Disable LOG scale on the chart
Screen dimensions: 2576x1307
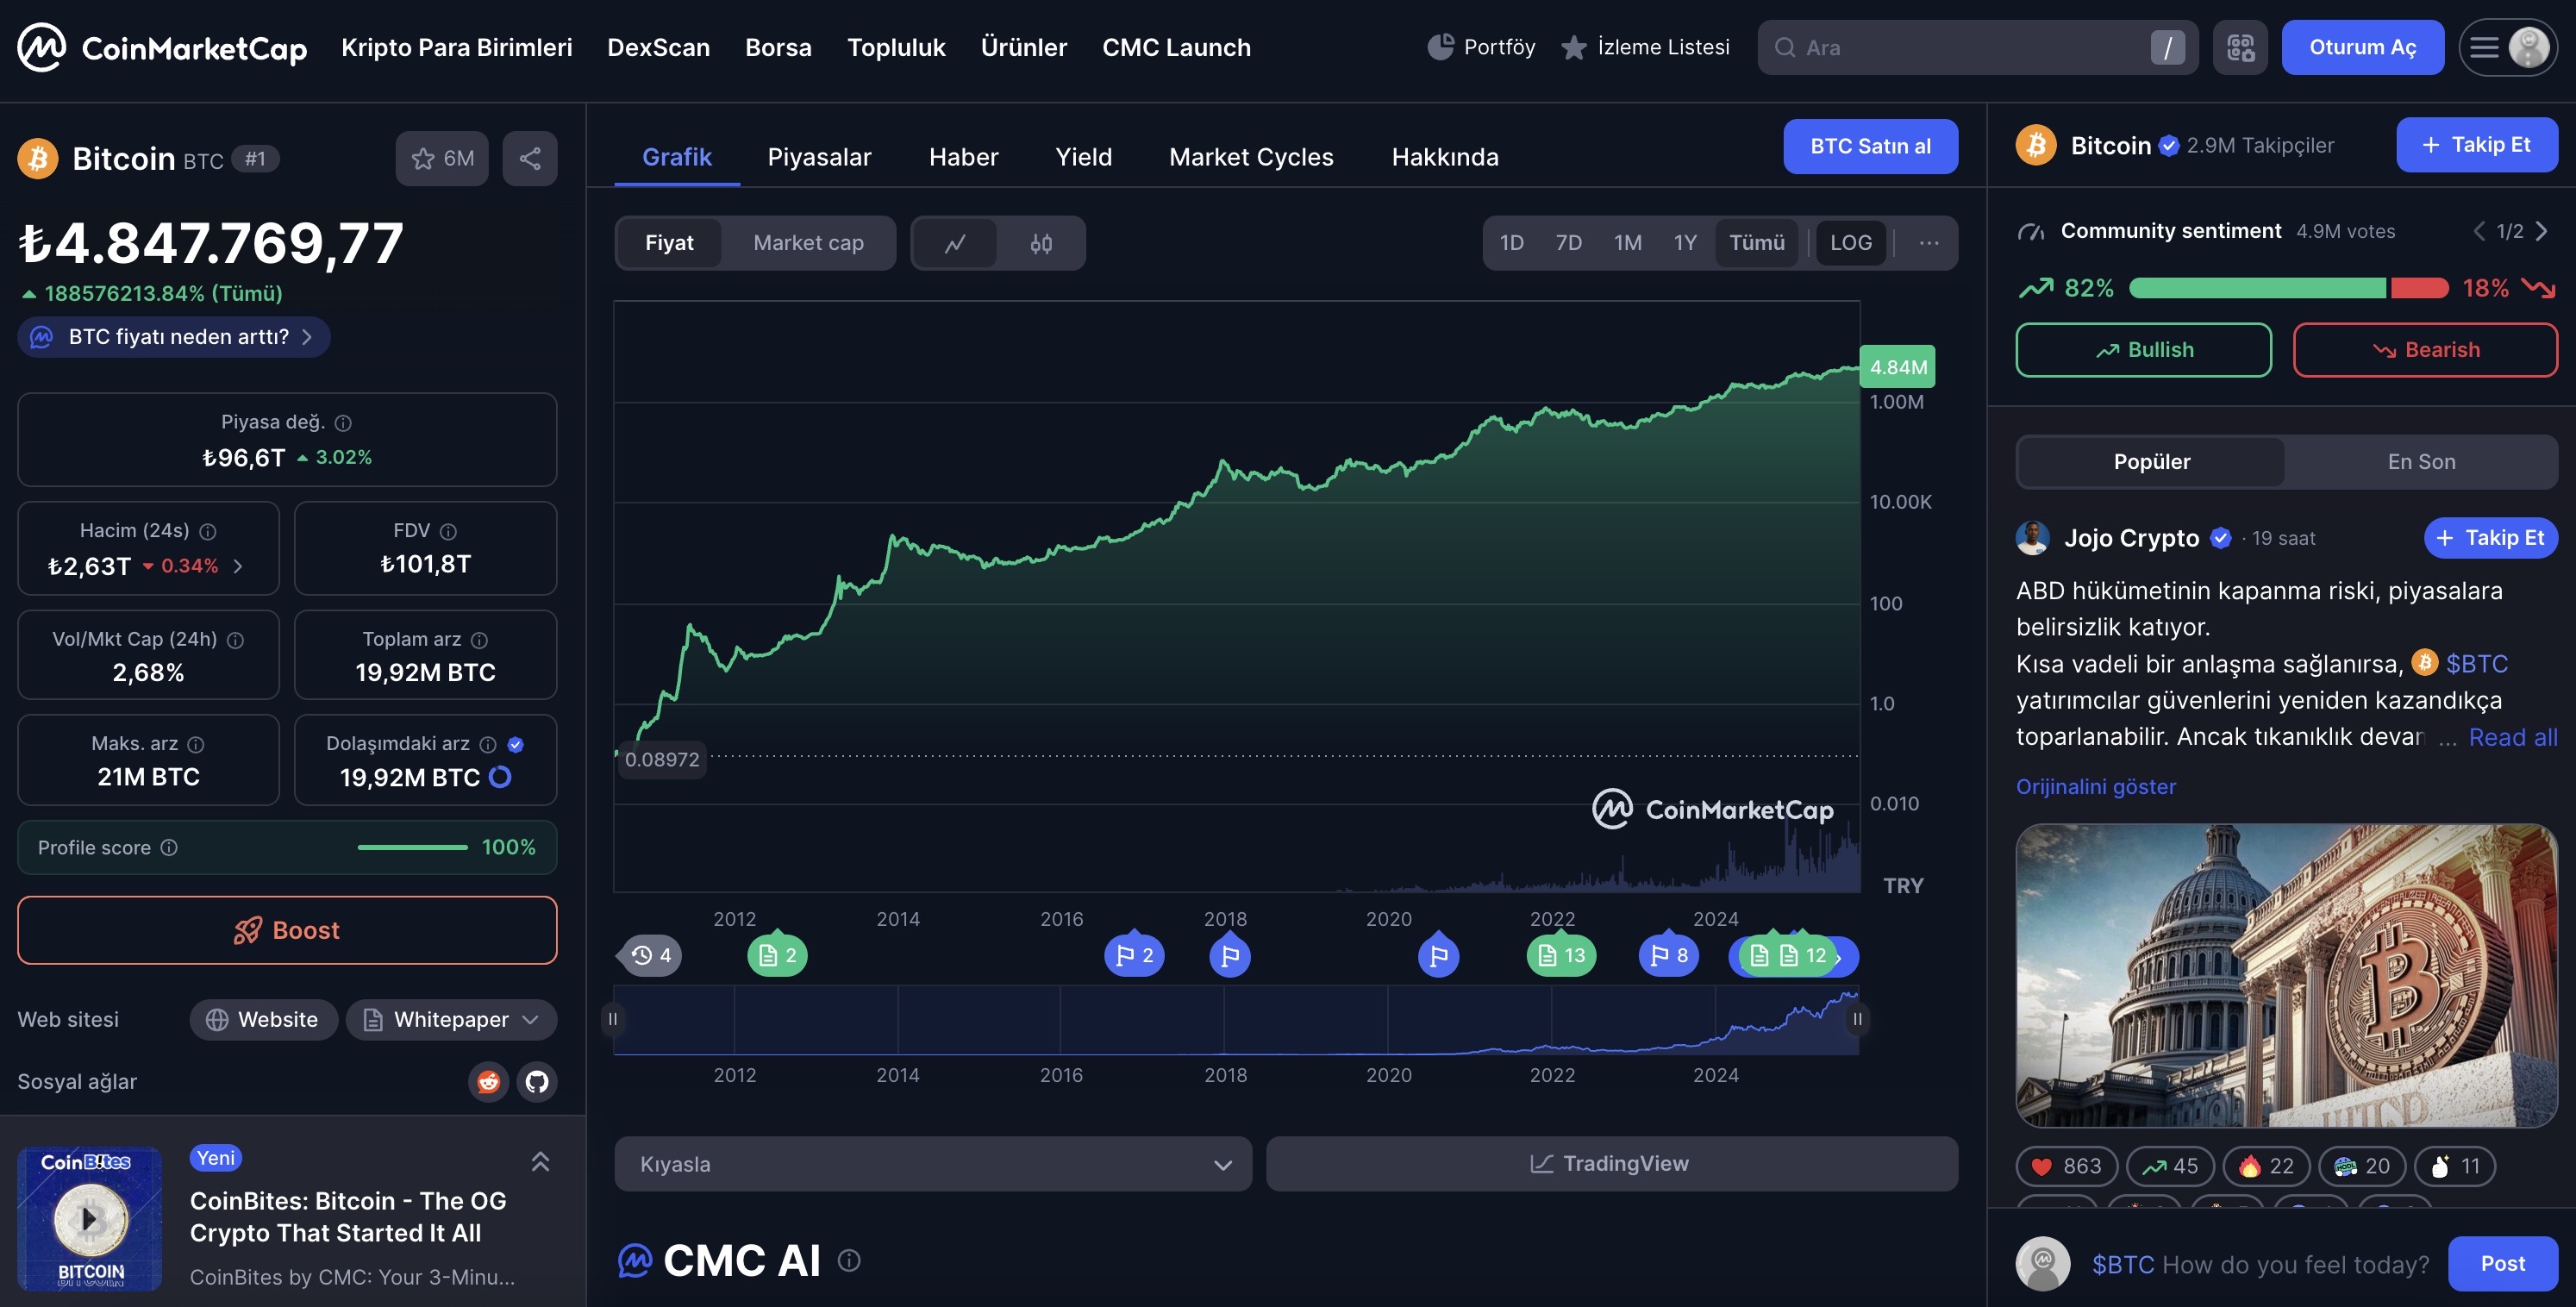pos(1850,242)
